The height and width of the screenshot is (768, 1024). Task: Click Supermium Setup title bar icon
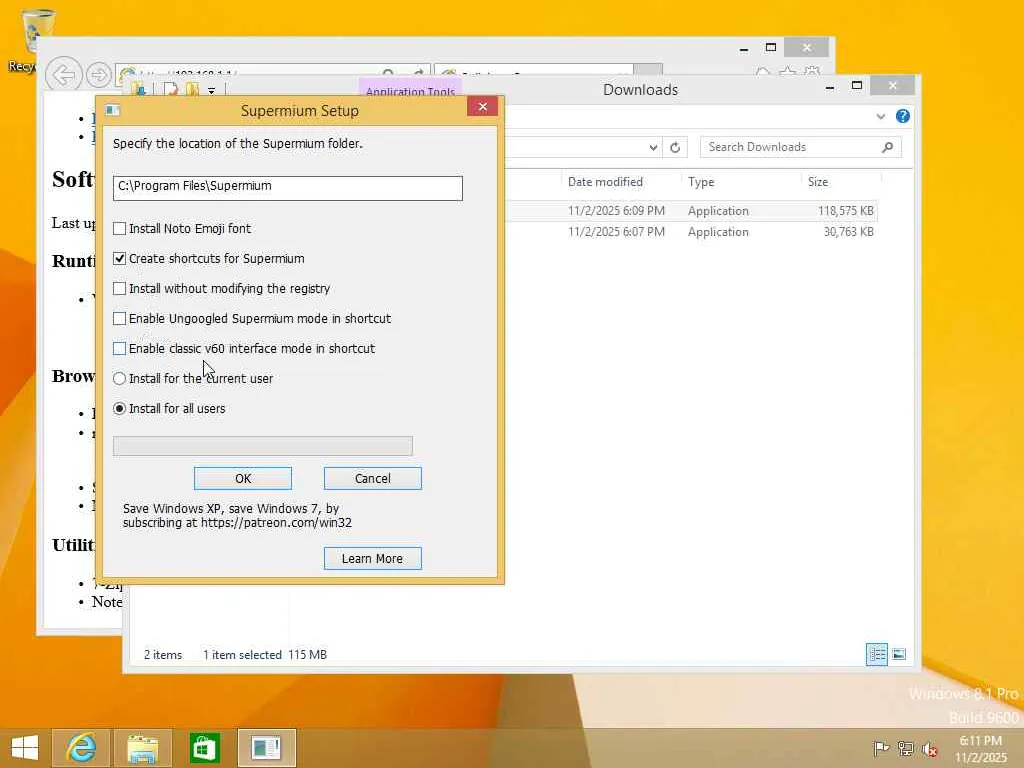click(113, 110)
